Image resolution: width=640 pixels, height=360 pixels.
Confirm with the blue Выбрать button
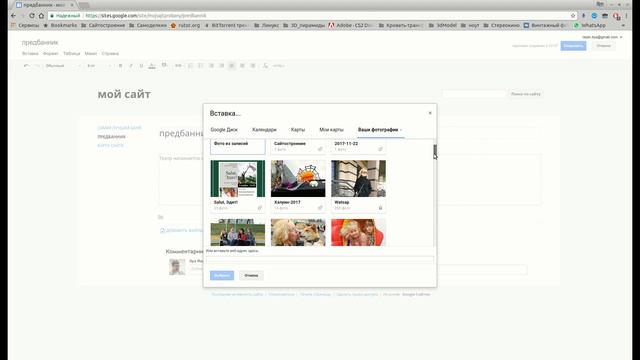pos(222,276)
